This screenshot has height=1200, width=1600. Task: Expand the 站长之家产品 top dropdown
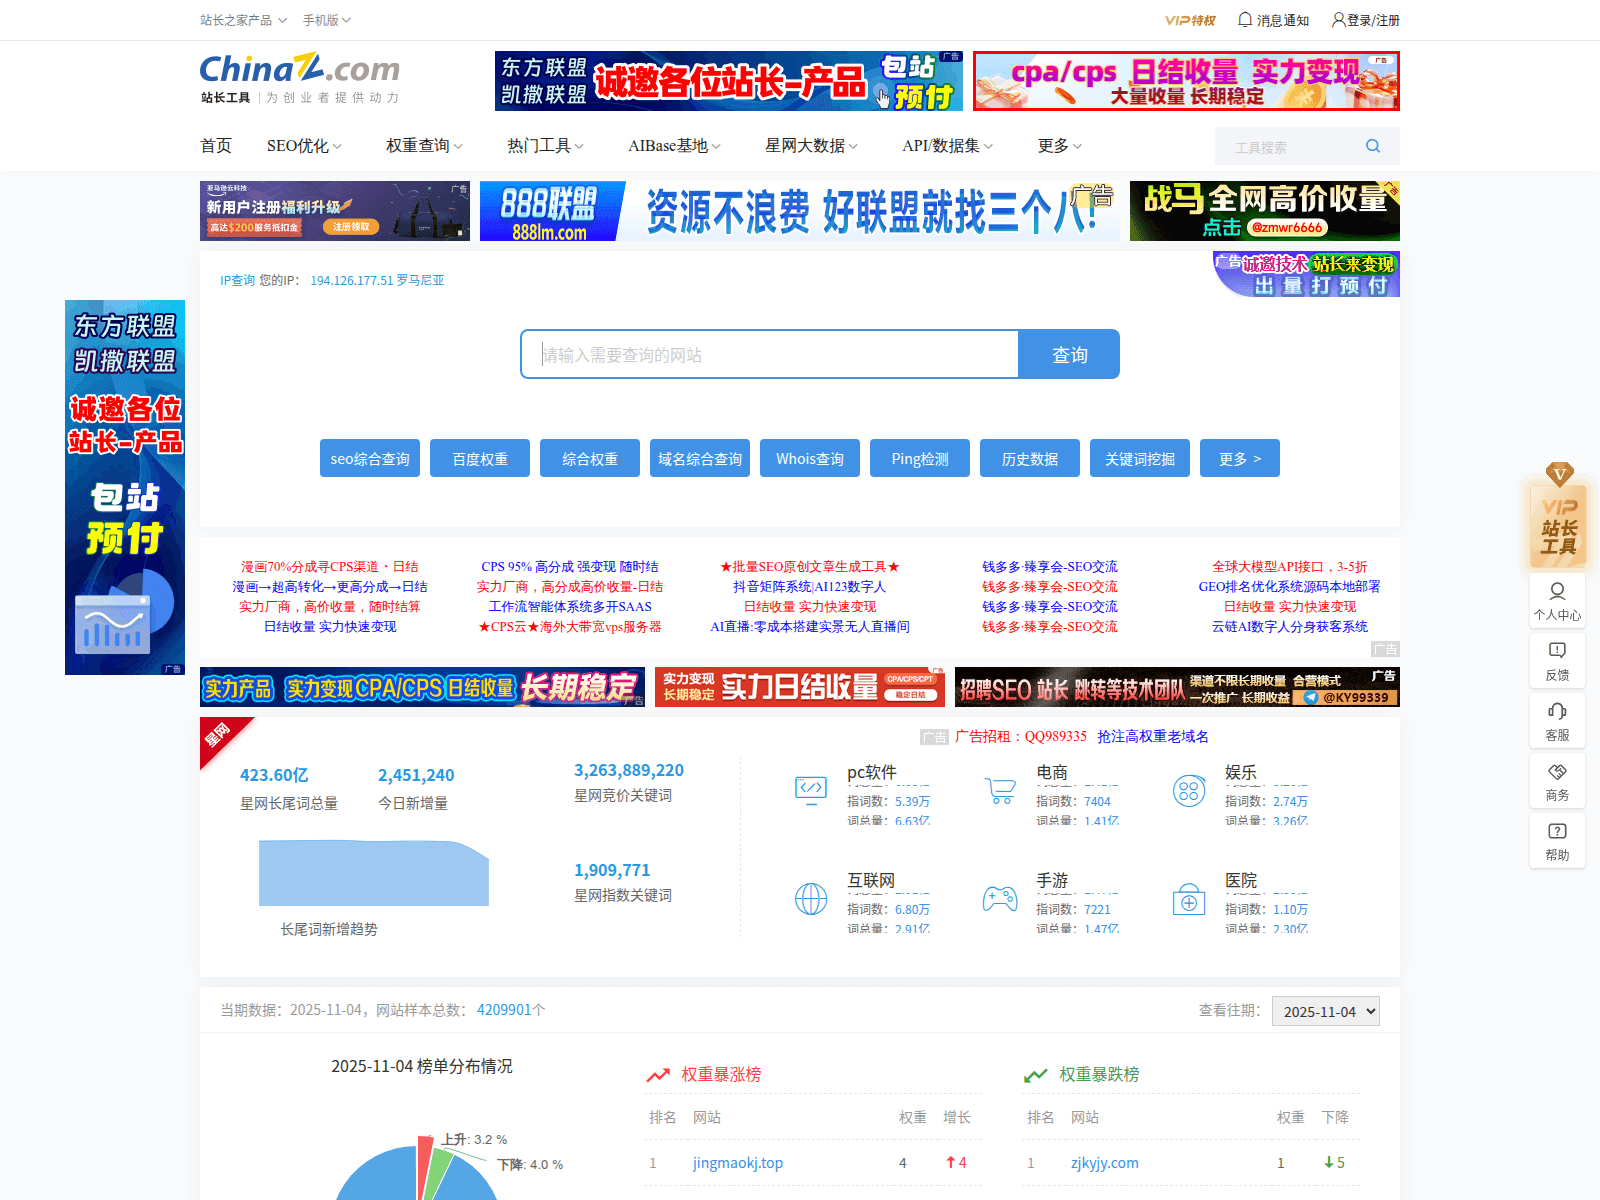243,20
